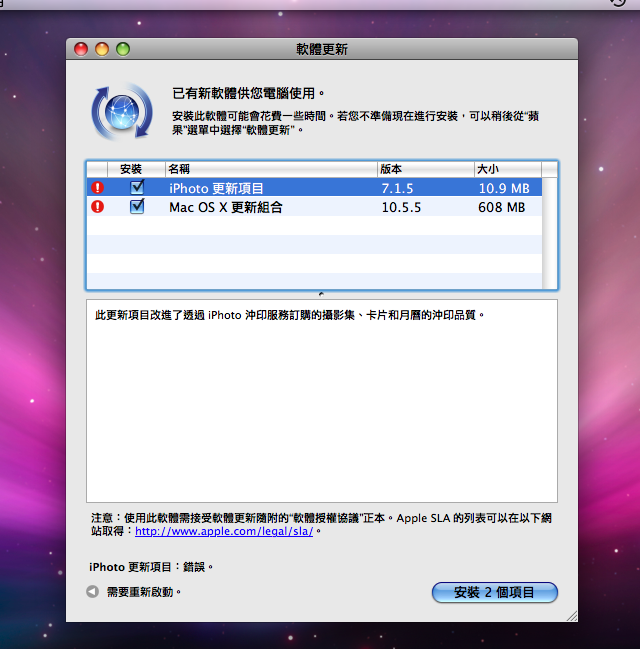
Task: Click the 需要重新啟動 label
Action: (144, 592)
